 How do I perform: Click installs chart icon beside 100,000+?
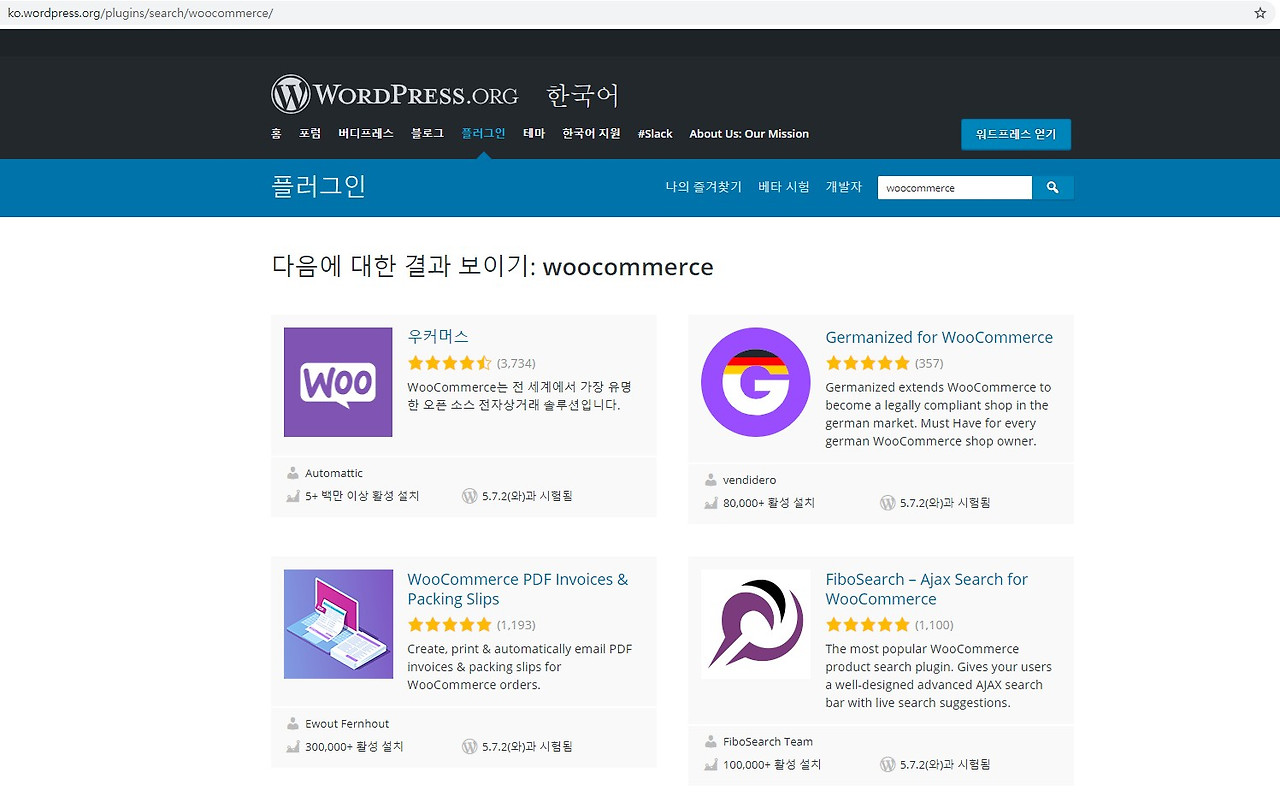click(x=711, y=764)
